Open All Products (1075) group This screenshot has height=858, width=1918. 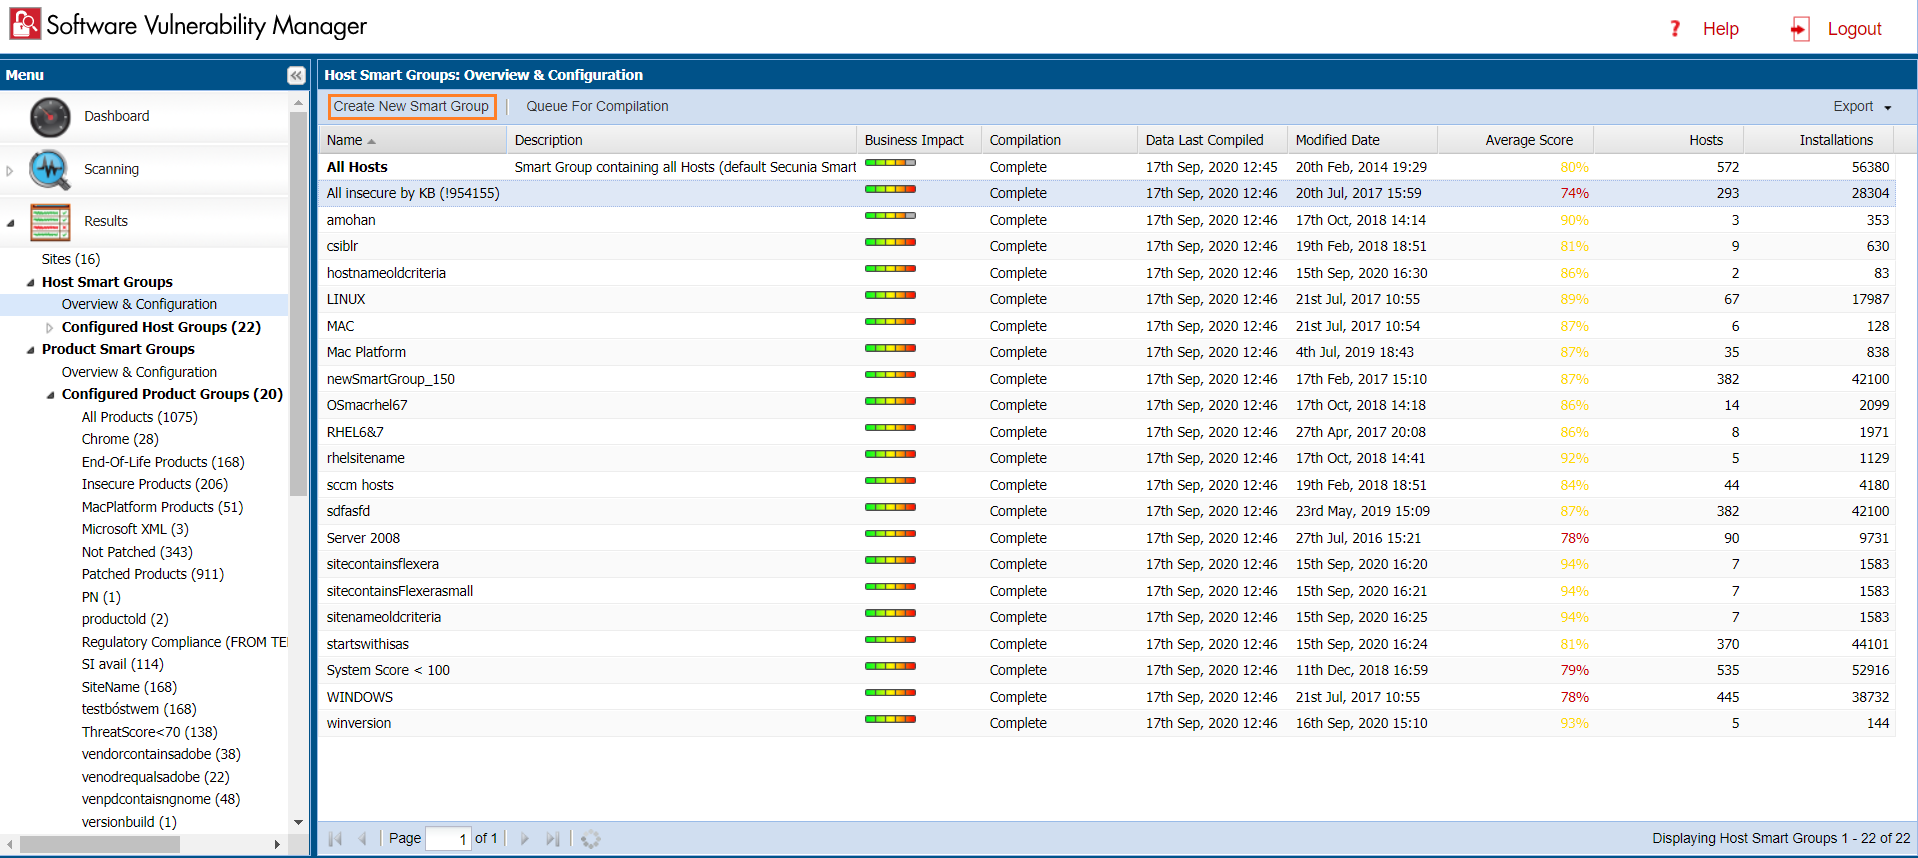coord(139,417)
